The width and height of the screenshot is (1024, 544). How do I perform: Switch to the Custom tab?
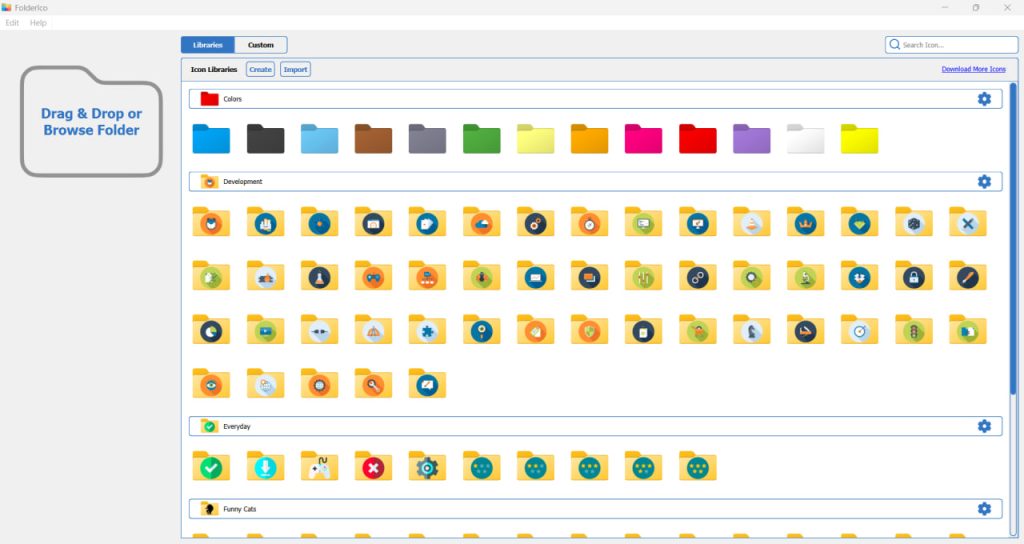click(x=261, y=45)
